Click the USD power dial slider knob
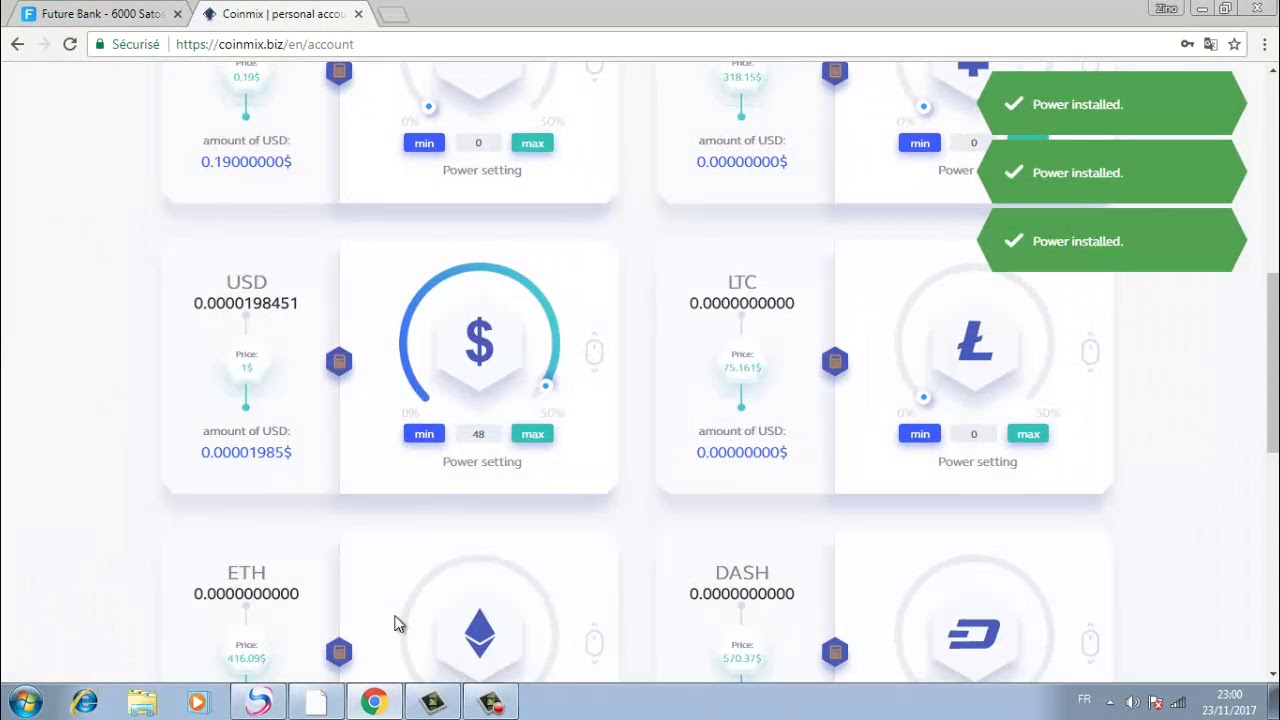 coord(546,385)
